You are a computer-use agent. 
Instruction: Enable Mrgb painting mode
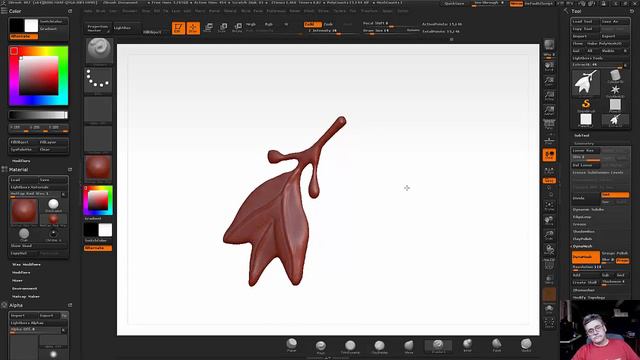[x=251, y=24]
